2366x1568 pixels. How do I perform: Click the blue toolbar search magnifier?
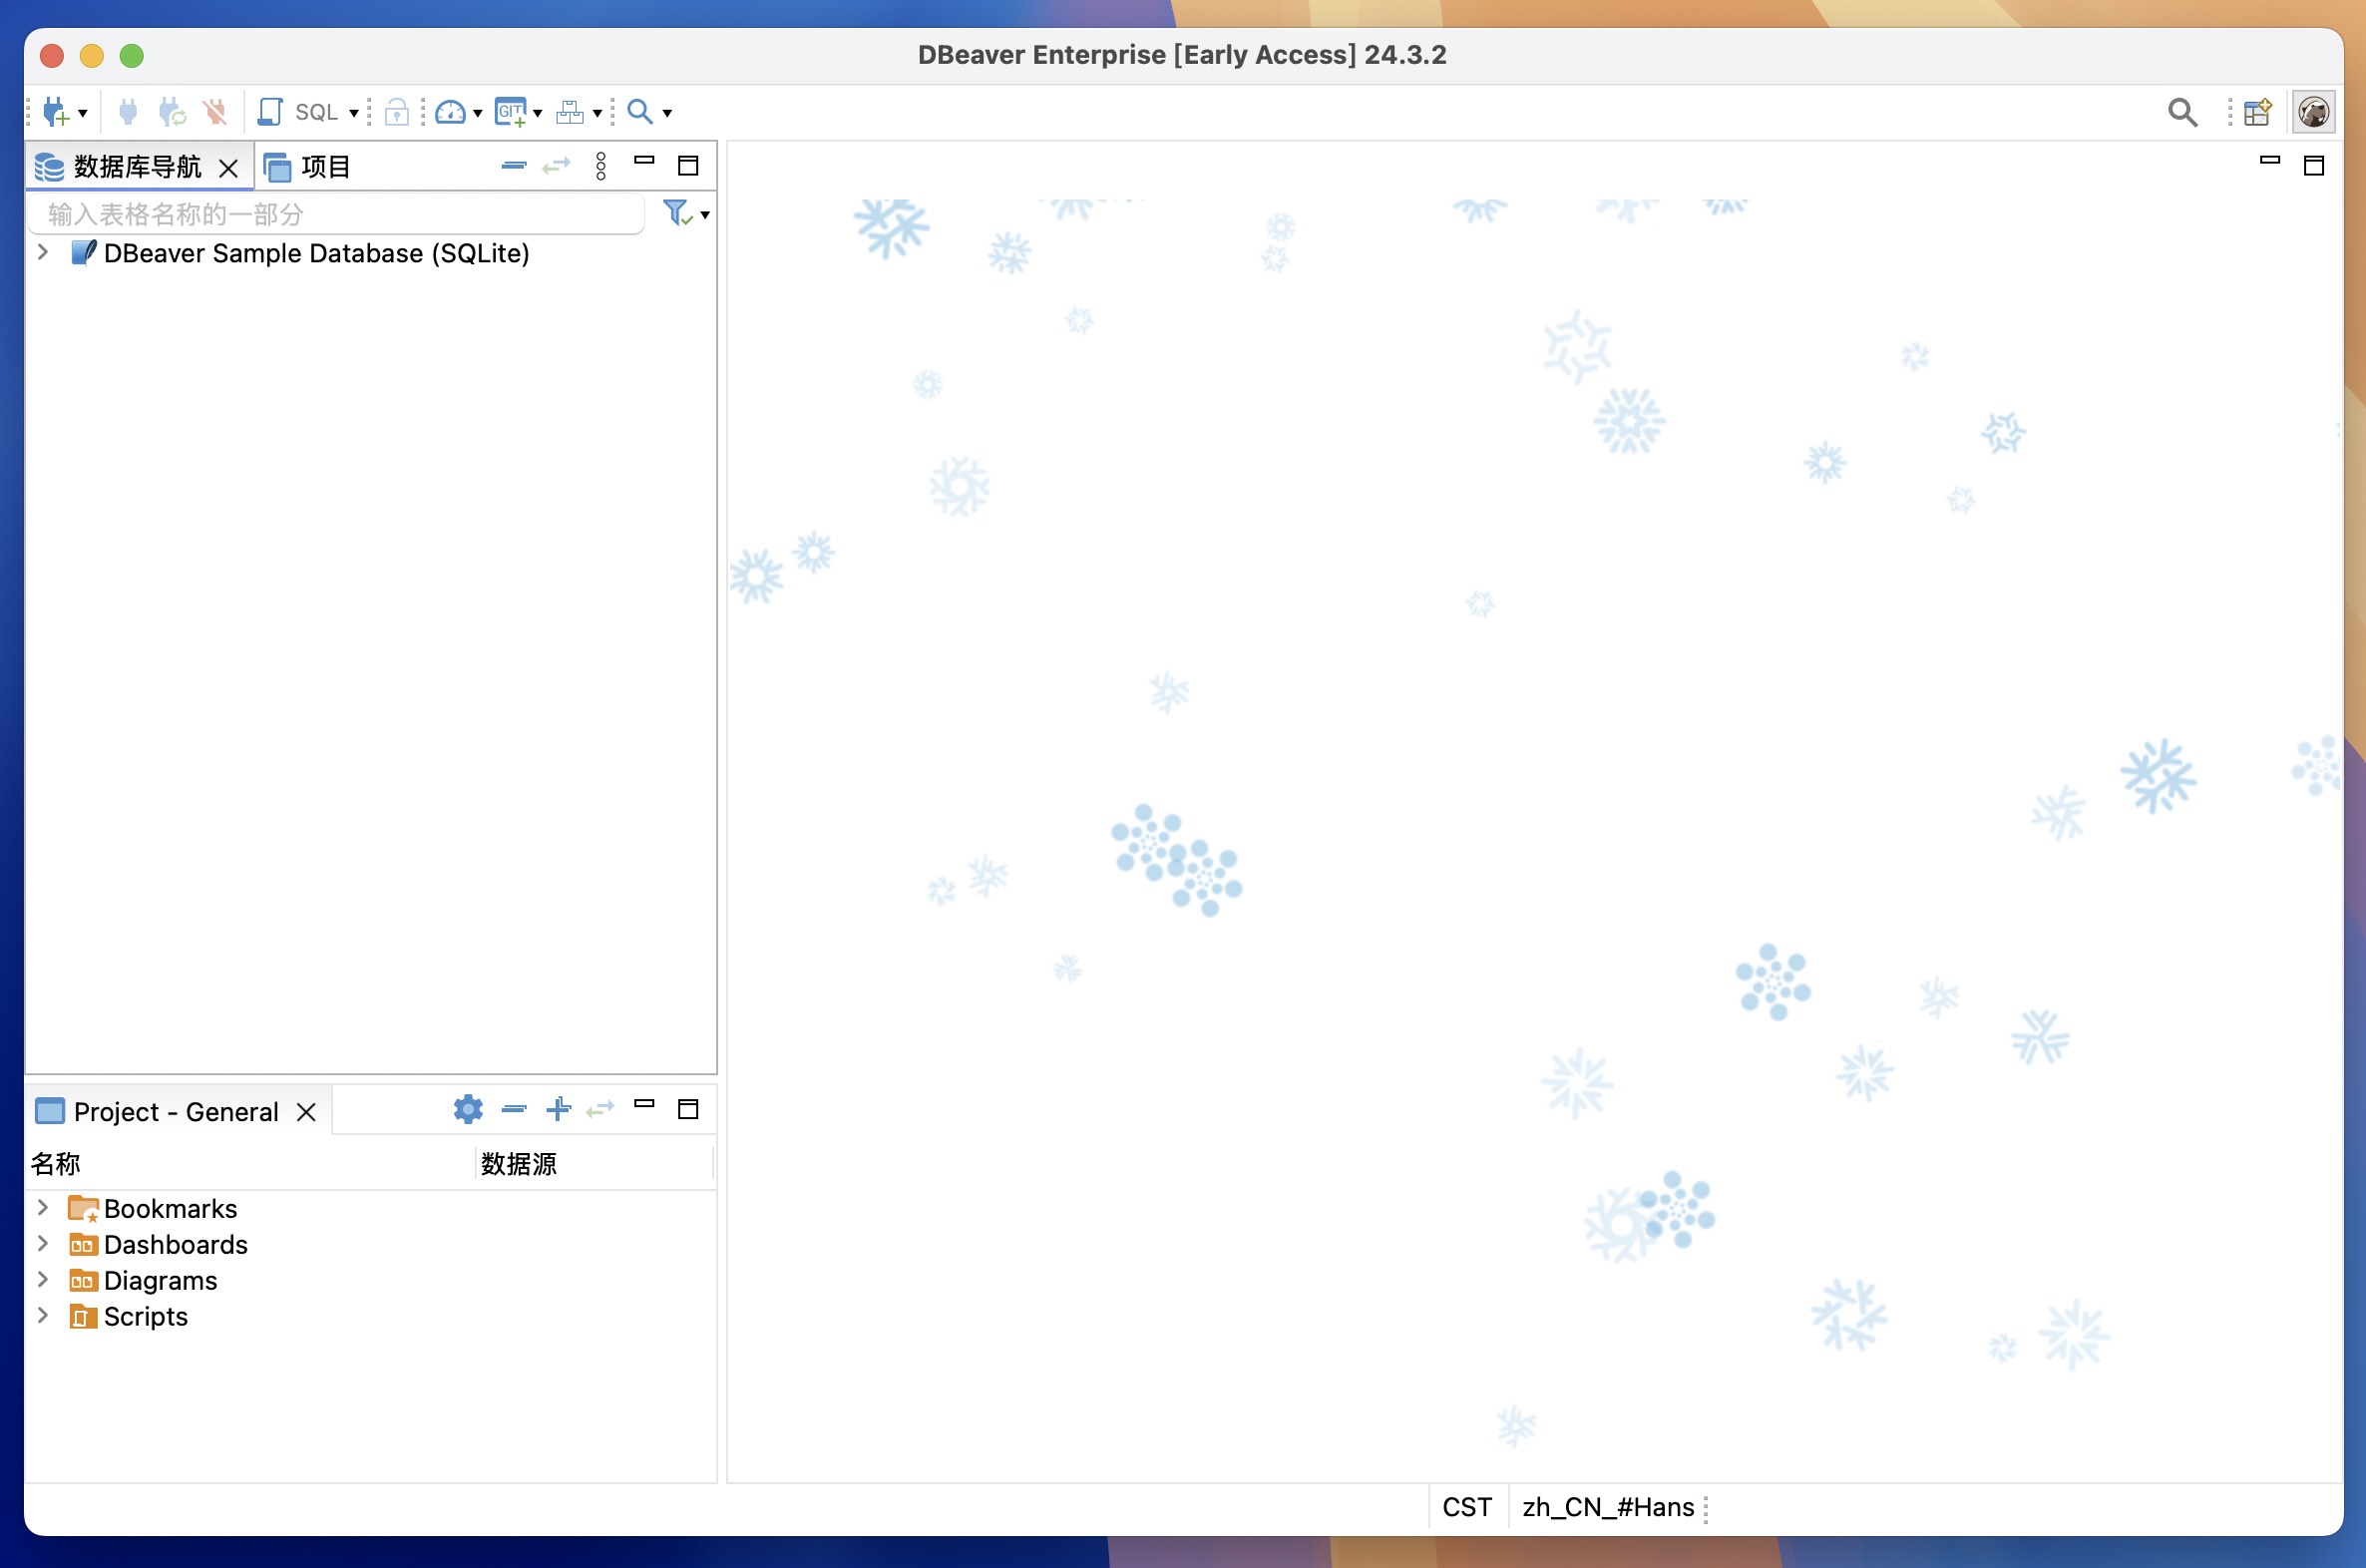click(x=640, y=111)
